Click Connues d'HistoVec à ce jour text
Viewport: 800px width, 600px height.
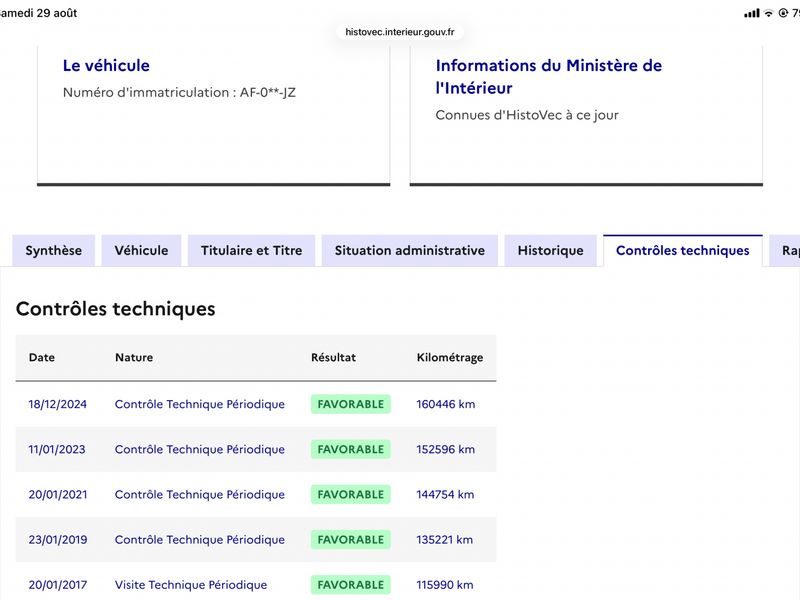point(527,115)
